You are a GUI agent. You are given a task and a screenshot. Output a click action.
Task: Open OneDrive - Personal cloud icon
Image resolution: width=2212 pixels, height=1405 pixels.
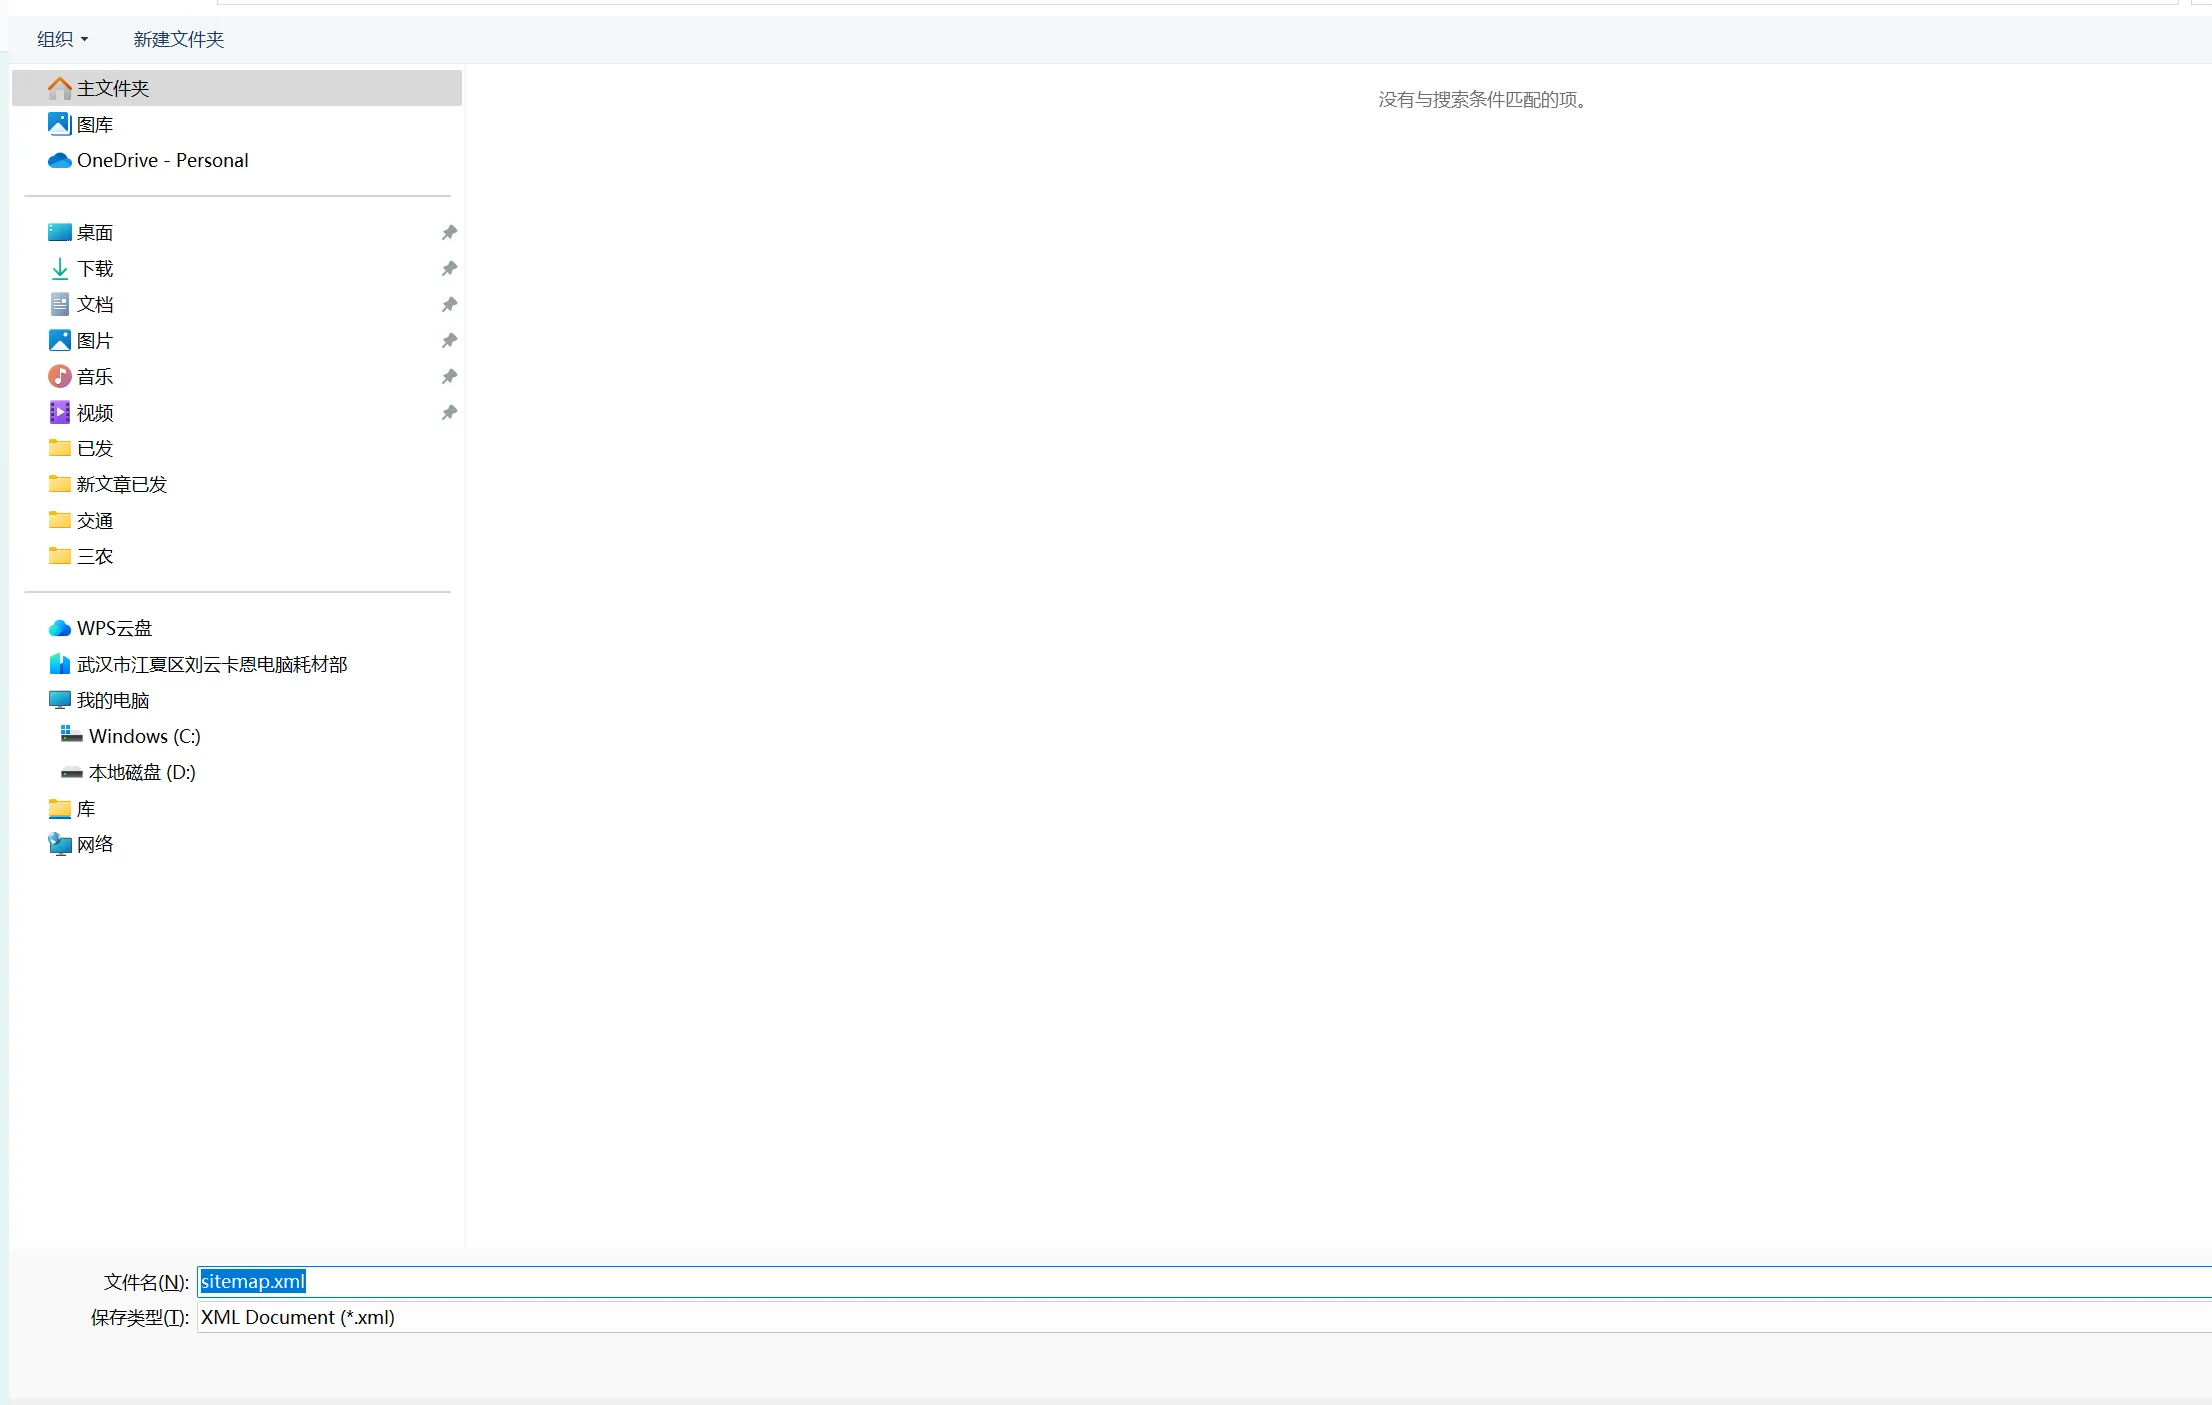click(60, 160)
